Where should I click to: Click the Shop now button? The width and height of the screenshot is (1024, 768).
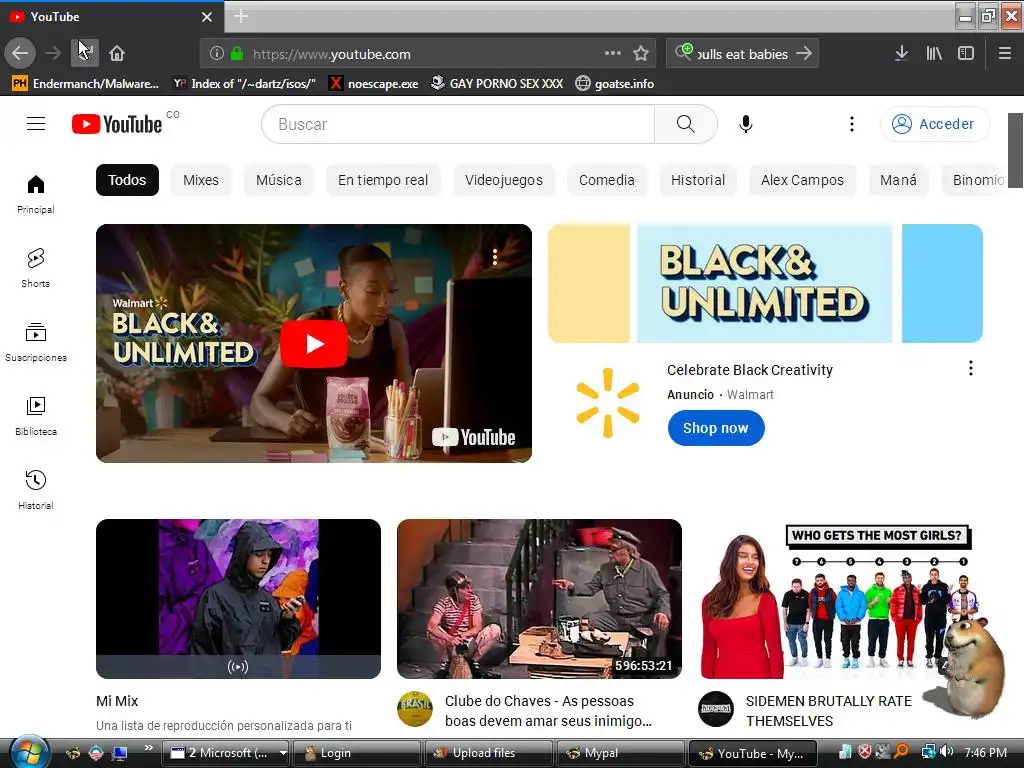point(716,428)
